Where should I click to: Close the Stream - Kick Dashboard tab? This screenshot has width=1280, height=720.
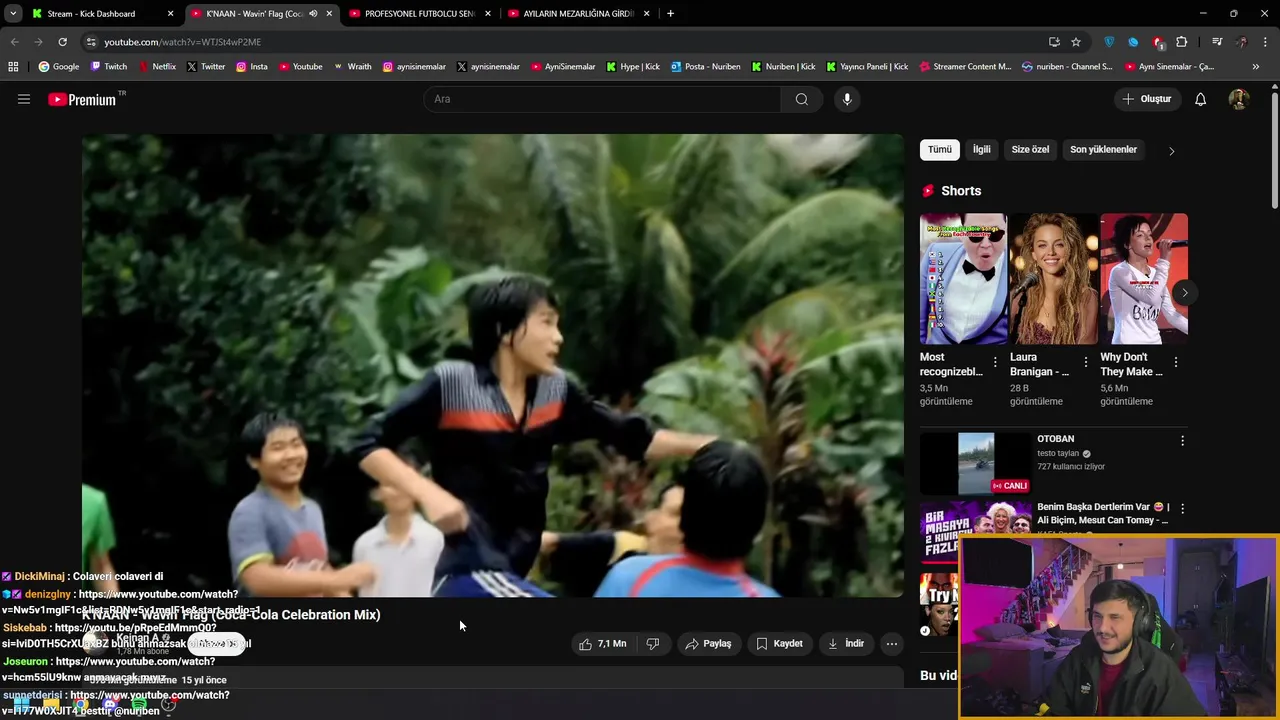(170, 14)
